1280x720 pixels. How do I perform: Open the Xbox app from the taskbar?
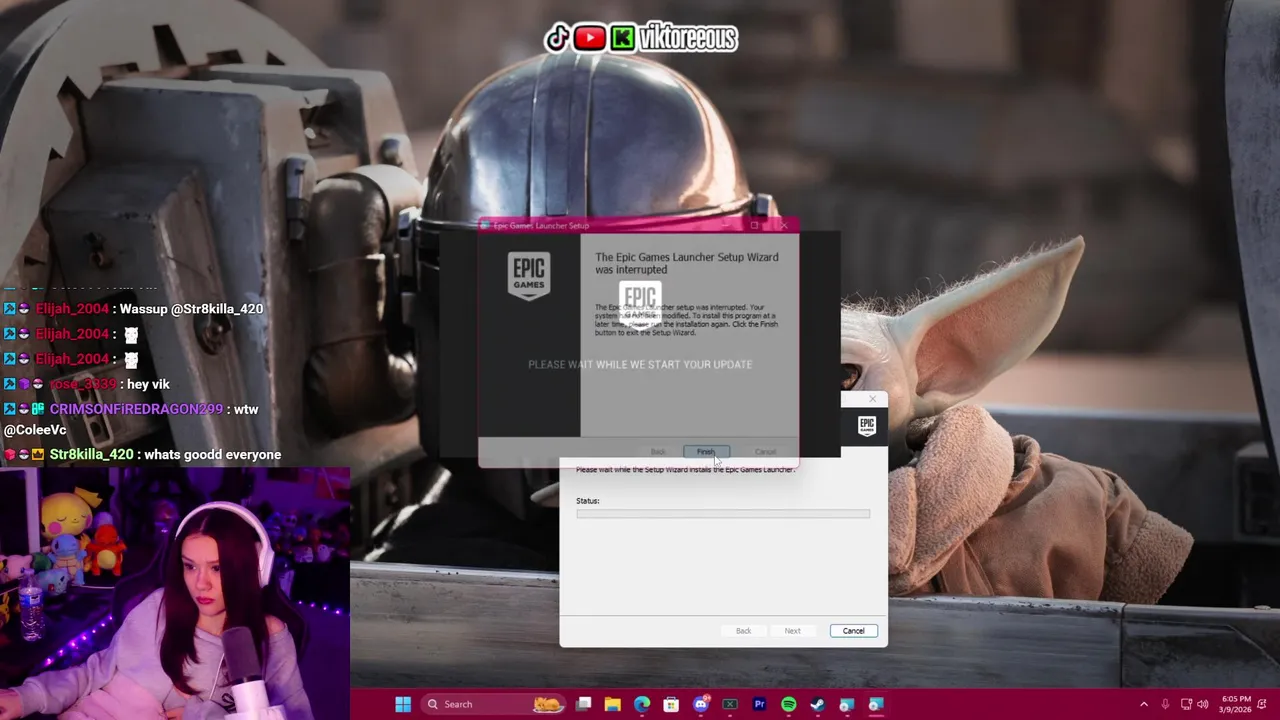click(x=730, y=704)
